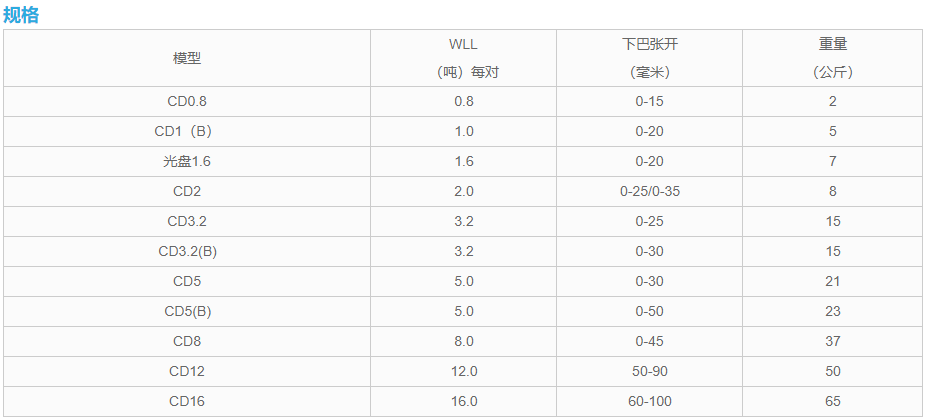Click the 0-25/0-35 jaw opening value

coord(650,191)
